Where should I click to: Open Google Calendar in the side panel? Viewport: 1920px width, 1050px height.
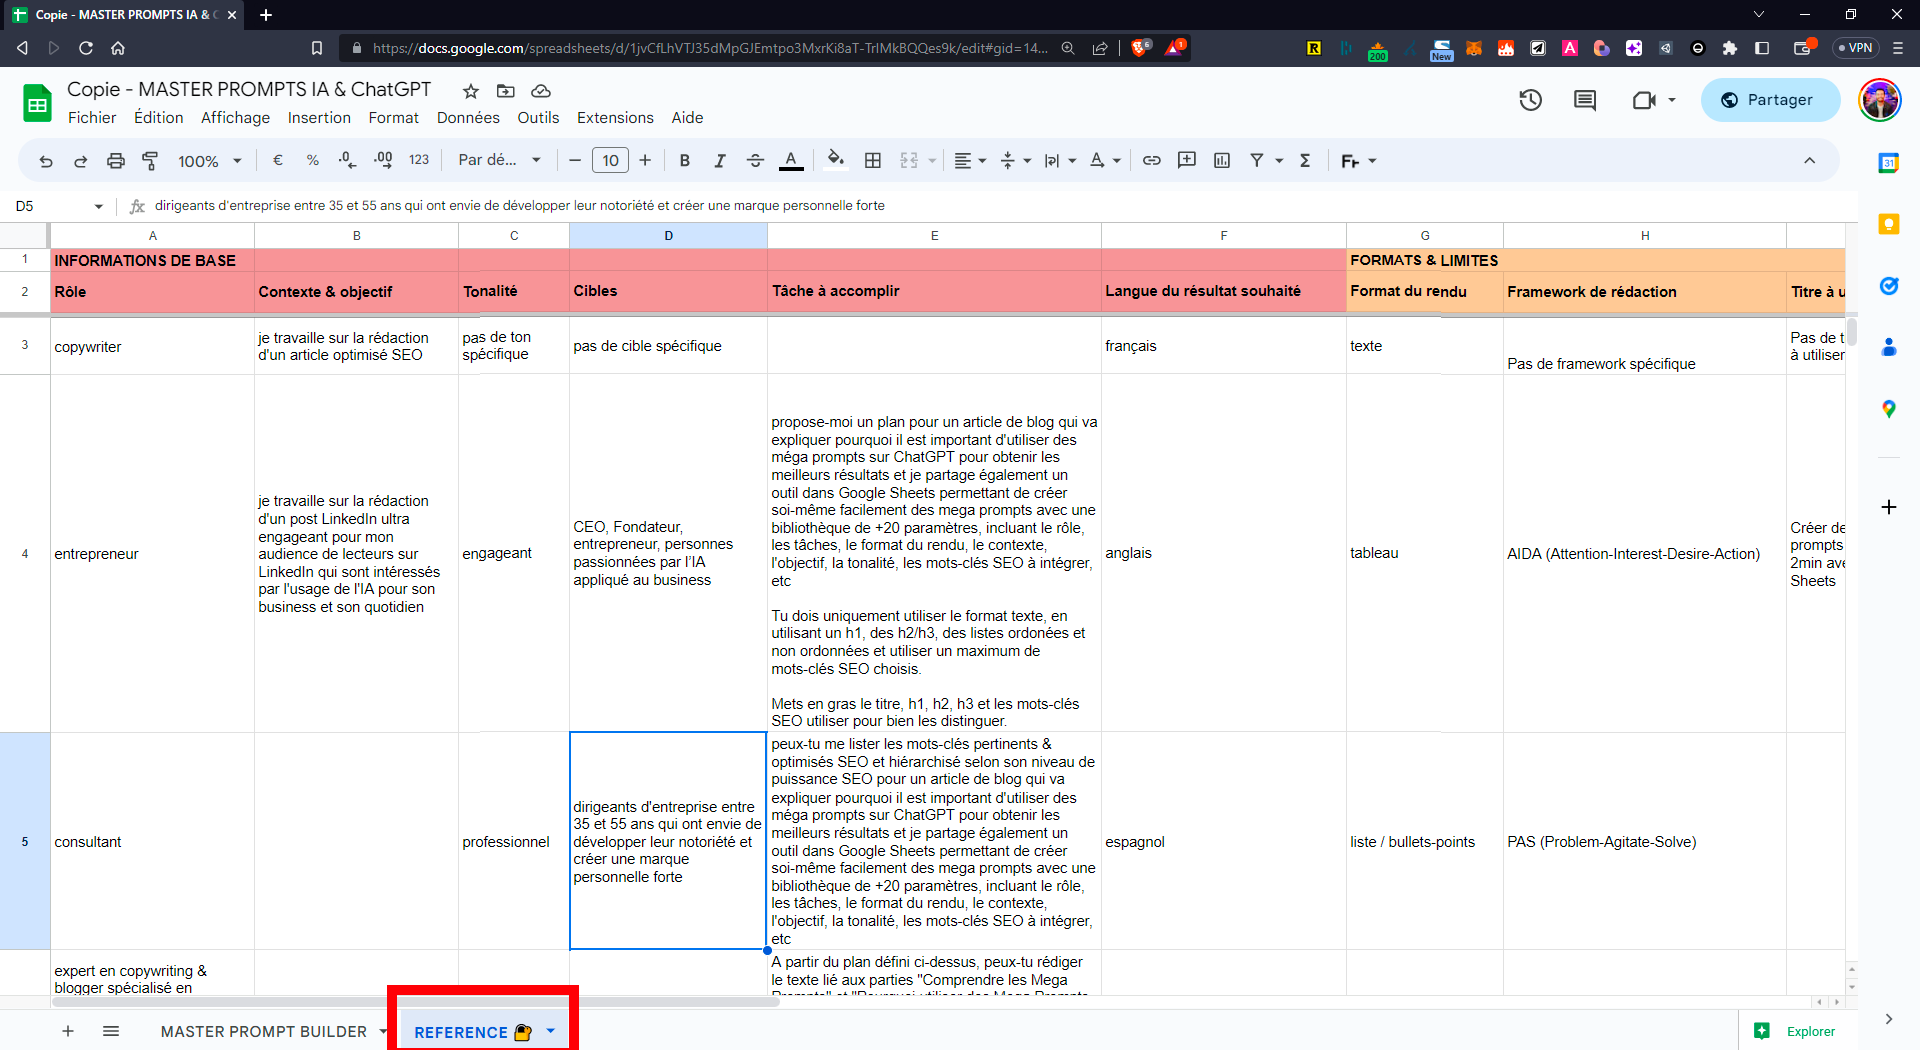coord(1889,162)
